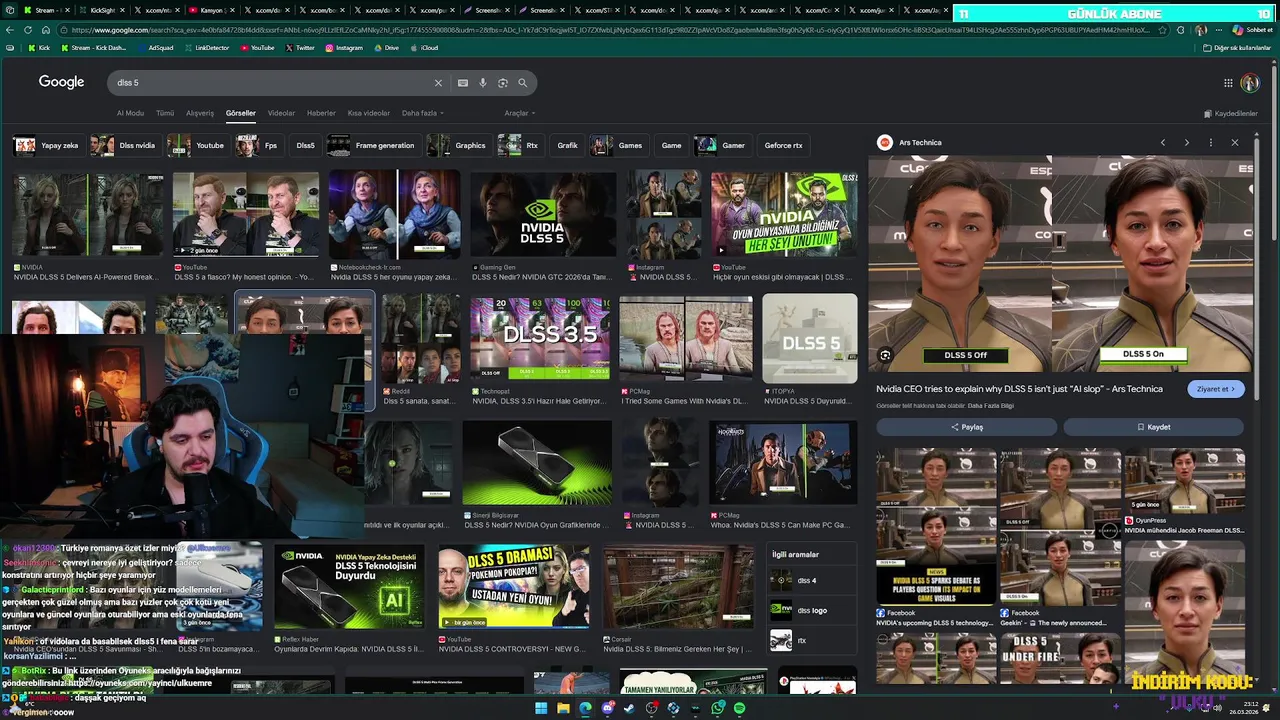
Task: Open iCloud bookmark in bookmarks bar
Action: (424, 47)
